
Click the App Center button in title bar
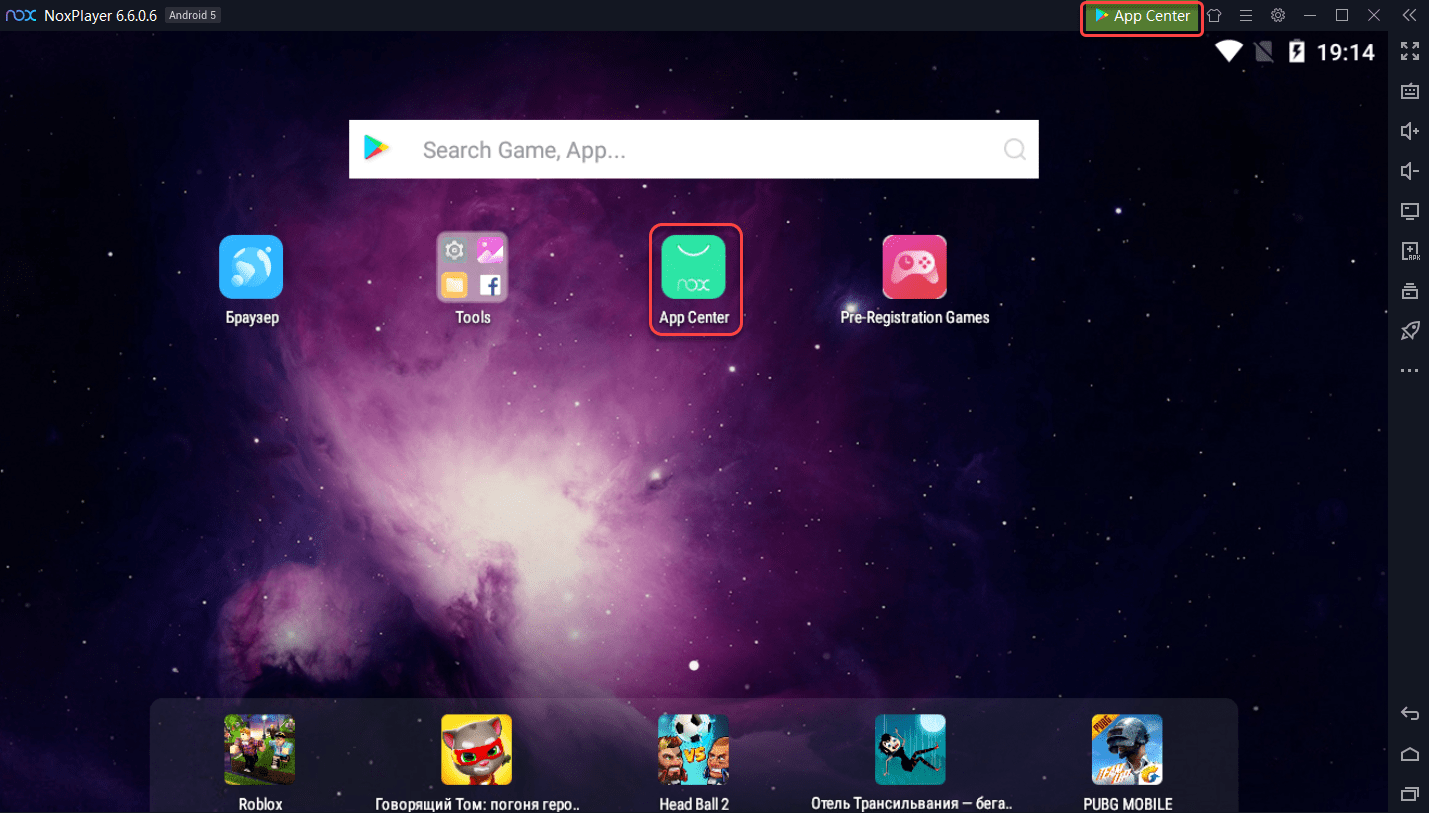(x=1142, y=16)
